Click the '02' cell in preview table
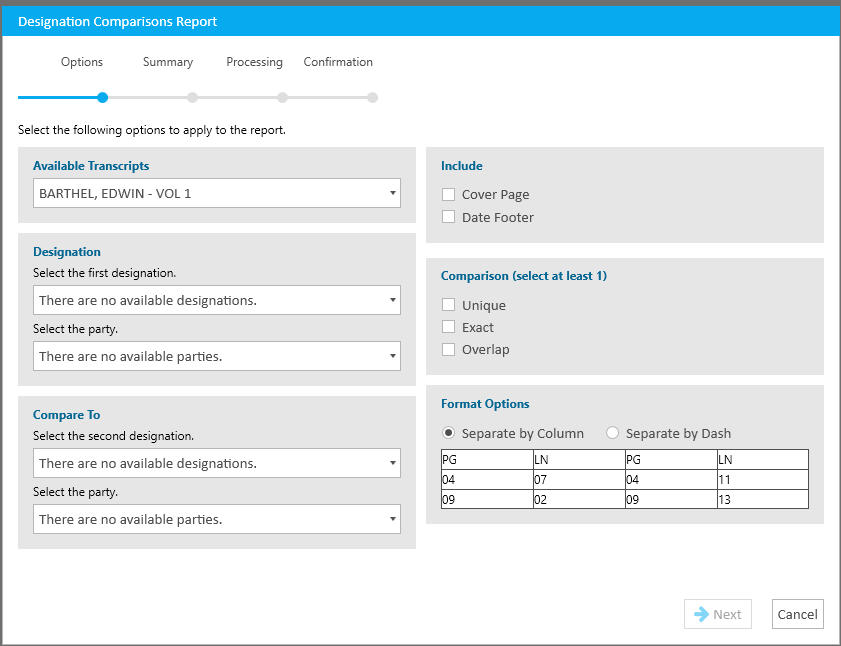 point(579,499)
